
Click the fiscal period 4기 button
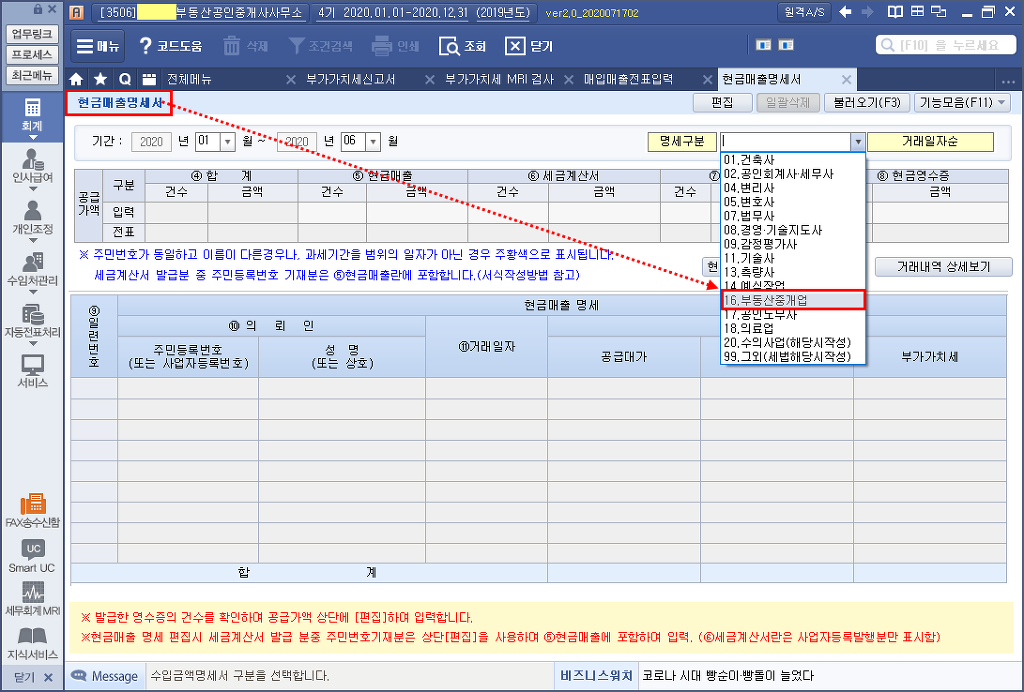pos(424,12)
